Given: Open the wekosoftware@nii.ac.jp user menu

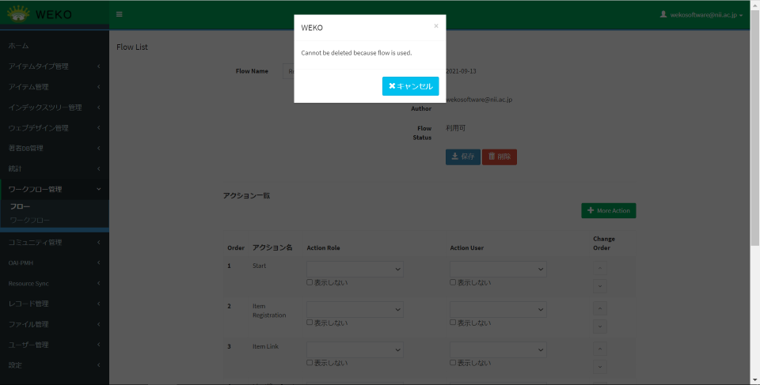Looking at the screenshot, I should click(x=701, y=15).
